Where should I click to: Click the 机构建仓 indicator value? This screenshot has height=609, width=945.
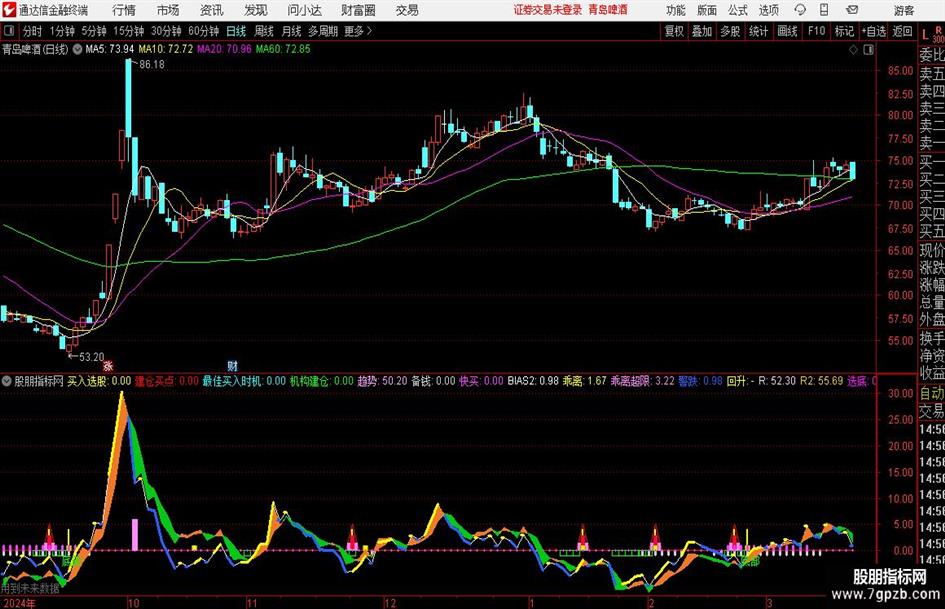[x=322, y=381]
